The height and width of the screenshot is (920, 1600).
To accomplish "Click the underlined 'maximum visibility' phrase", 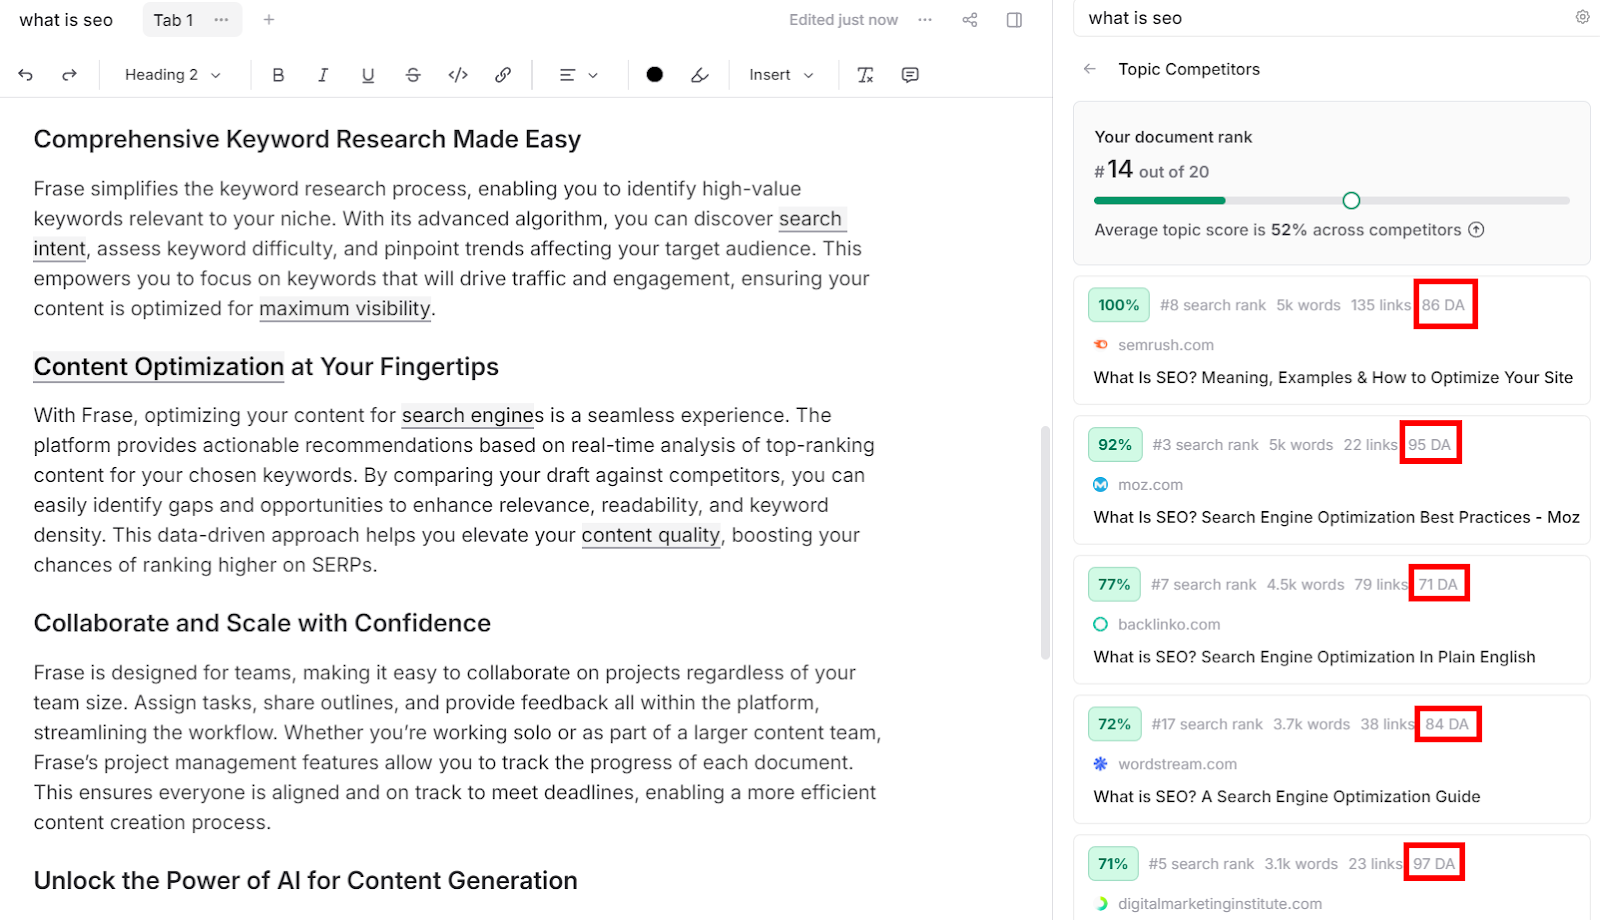I will tap(345, 309).
